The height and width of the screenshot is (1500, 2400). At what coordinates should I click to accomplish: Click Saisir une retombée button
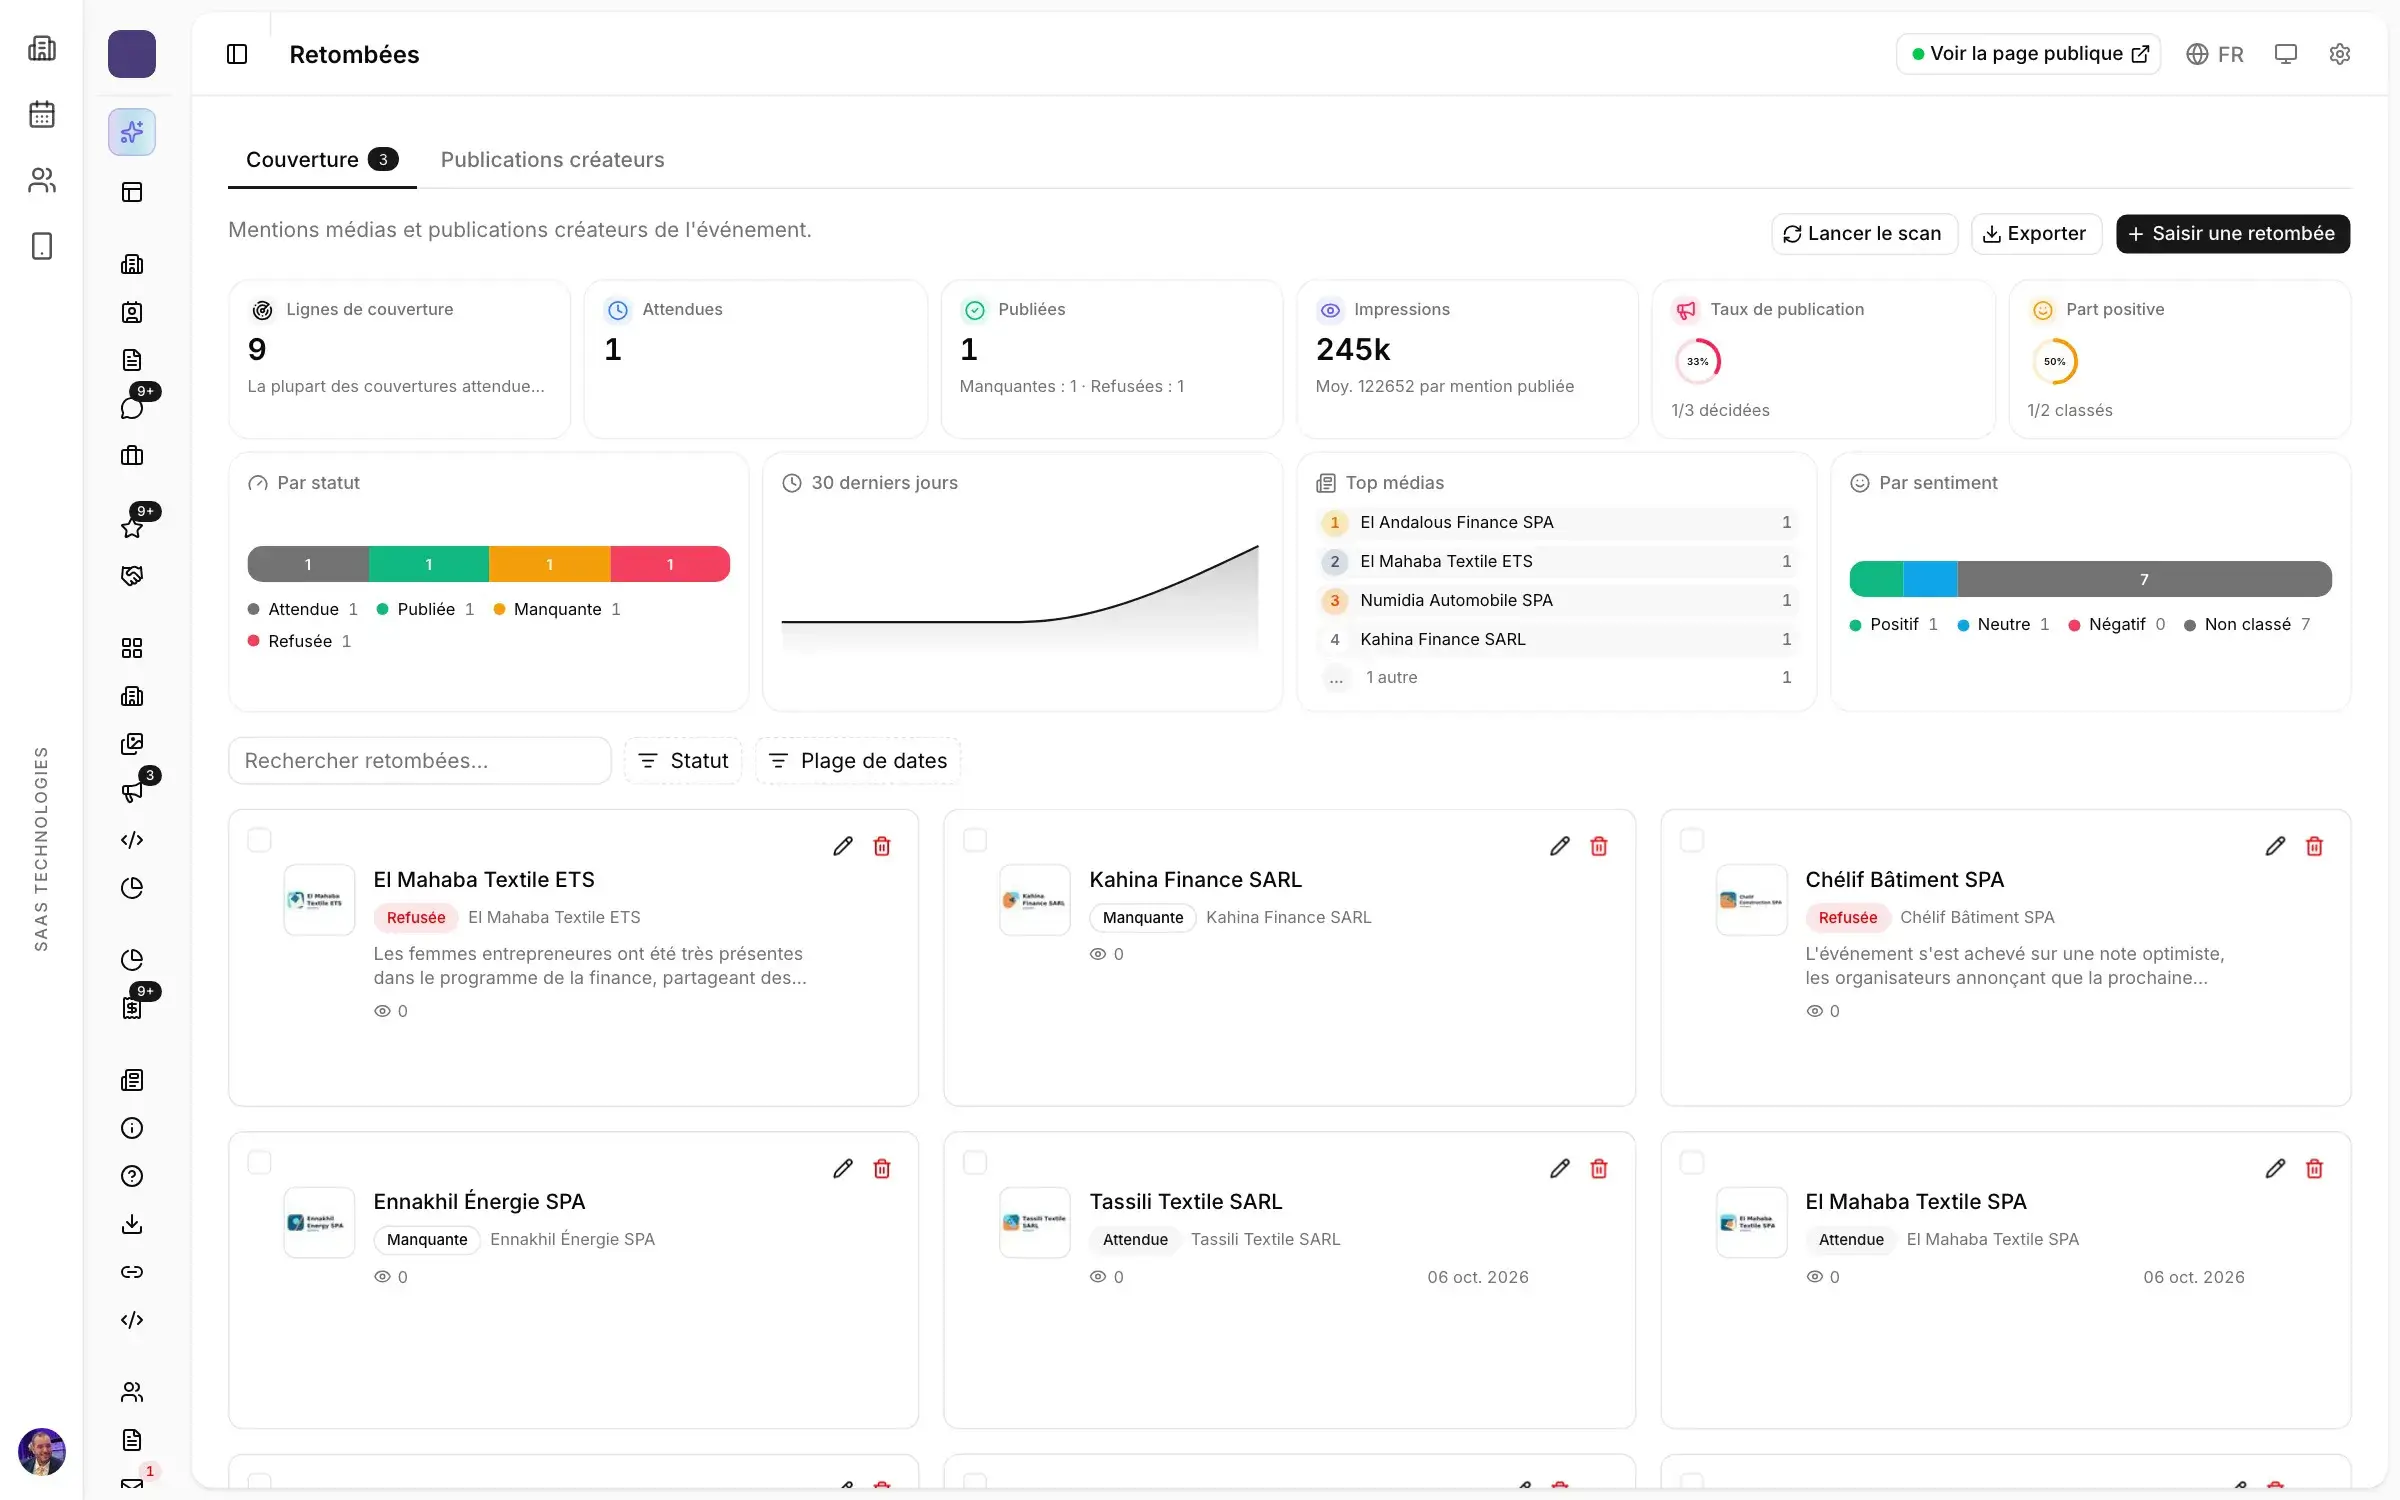pyautogui.click(x=2232, y=234)
